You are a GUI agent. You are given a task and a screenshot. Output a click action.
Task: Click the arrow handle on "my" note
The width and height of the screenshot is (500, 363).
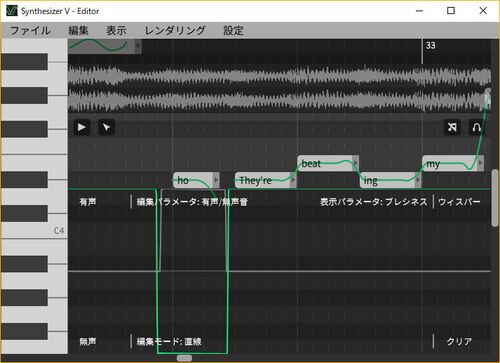click(x=481, y=163)
